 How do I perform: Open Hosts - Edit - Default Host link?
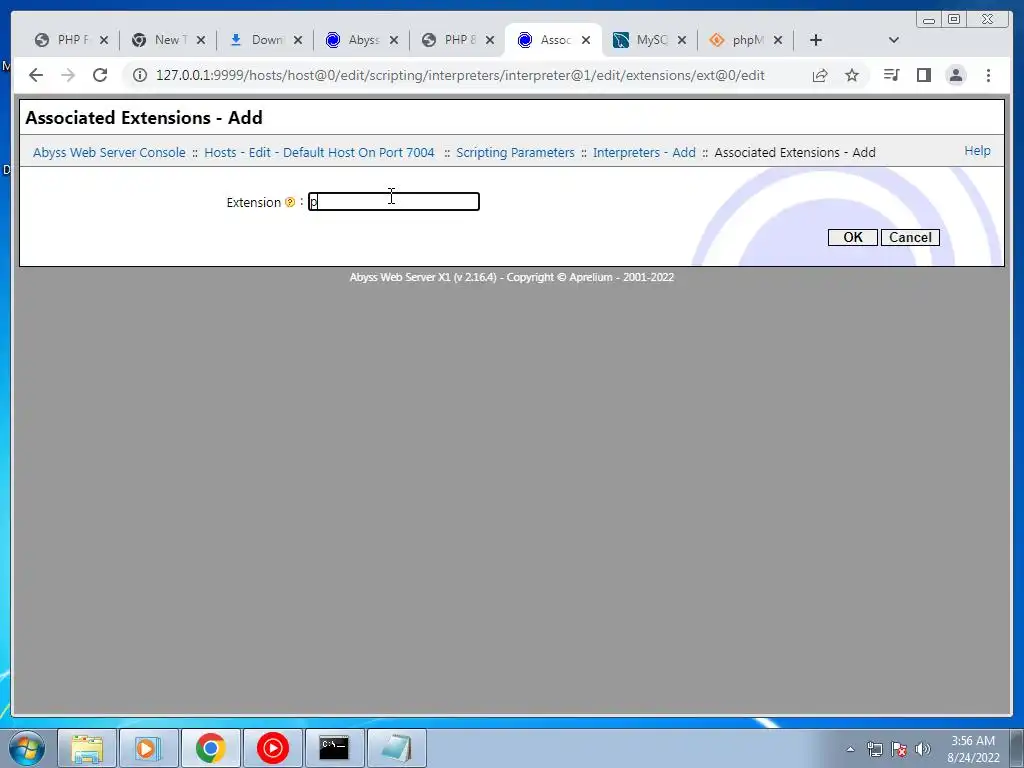tap(319, 152)
